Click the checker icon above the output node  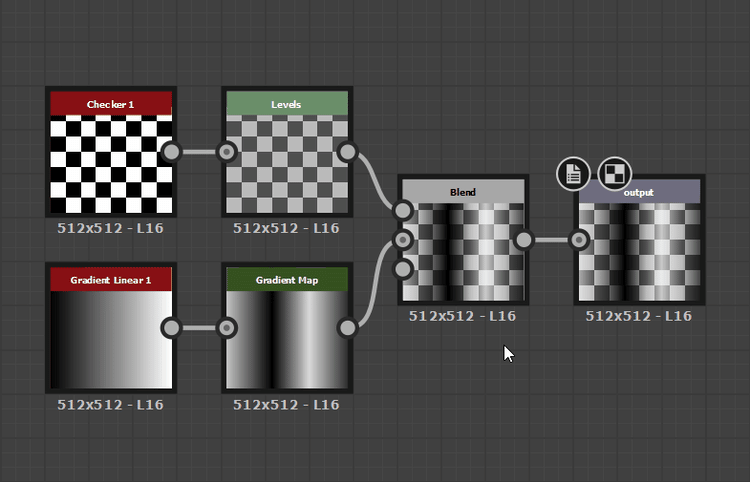click(x=615, y=174)
